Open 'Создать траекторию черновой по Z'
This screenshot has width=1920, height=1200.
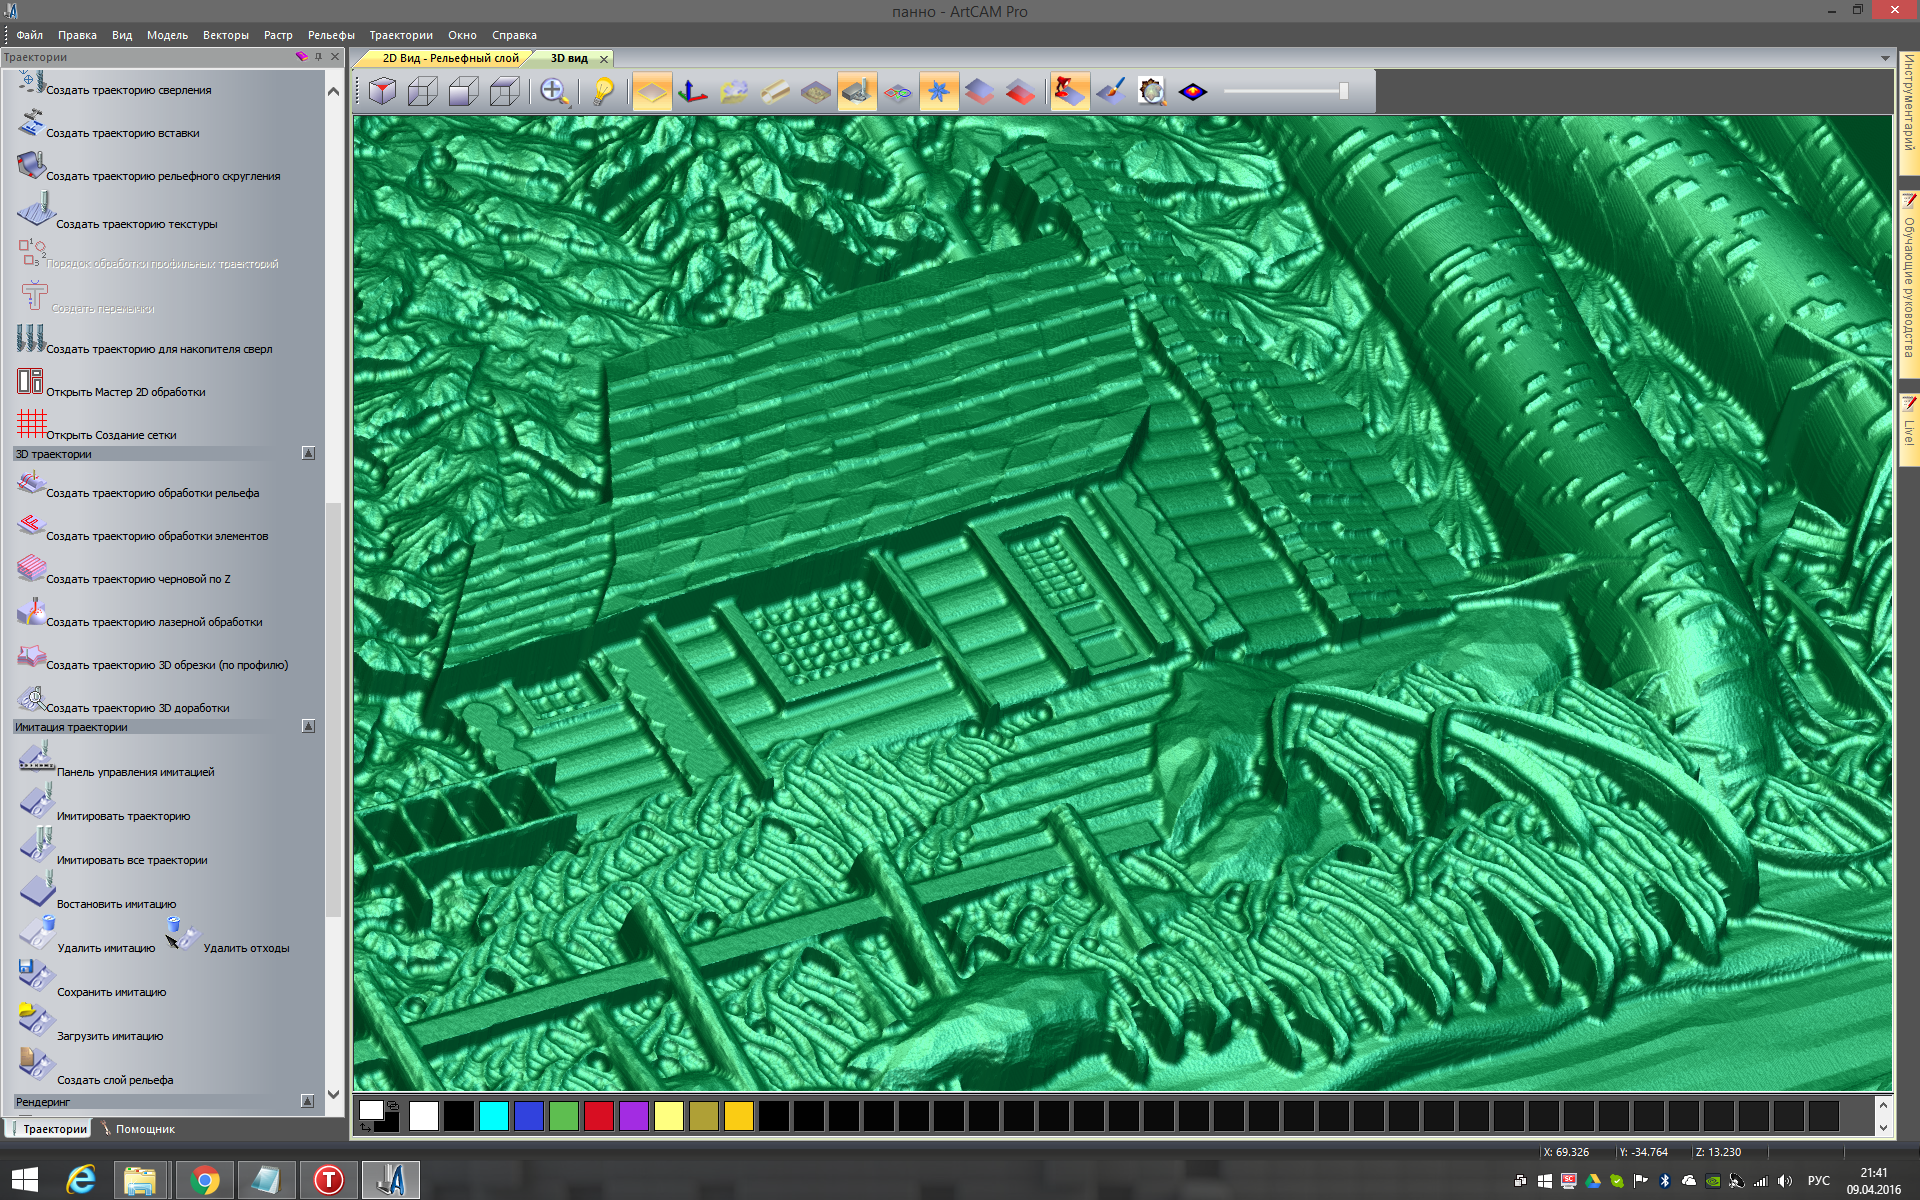pyautogui.click(x=137, y=579)
